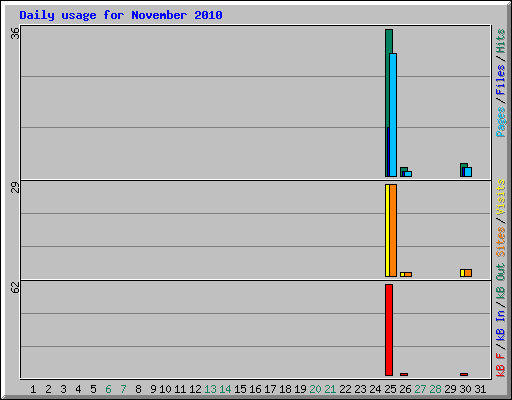Click green weekend day label 20

click(x=315, y=389)
